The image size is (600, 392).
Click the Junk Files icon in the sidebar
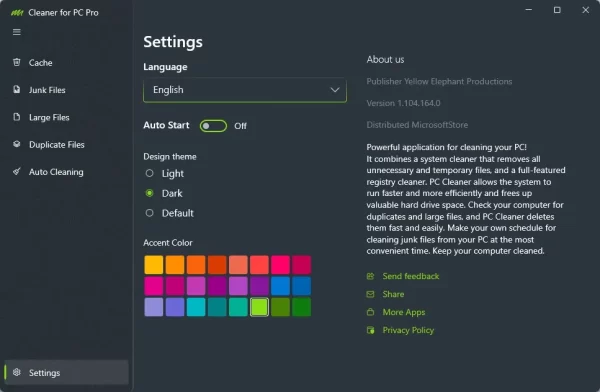[x=16, y=90]
